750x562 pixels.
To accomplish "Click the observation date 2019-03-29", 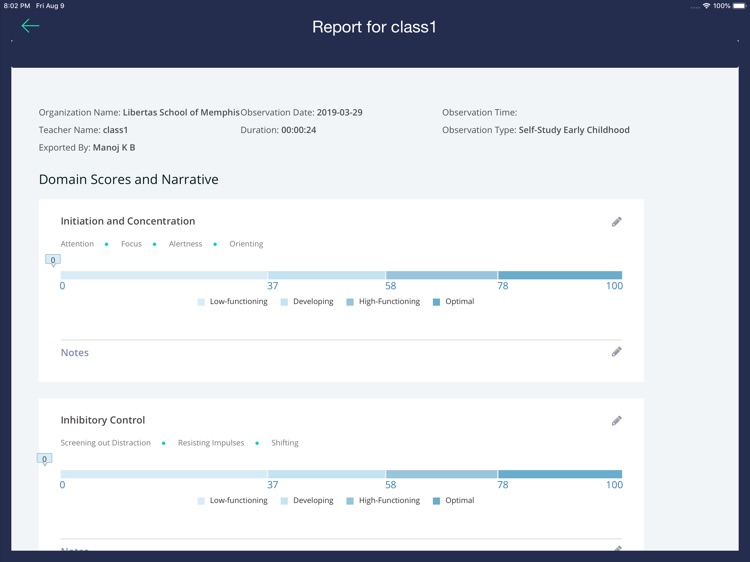I will click(340, 112).
